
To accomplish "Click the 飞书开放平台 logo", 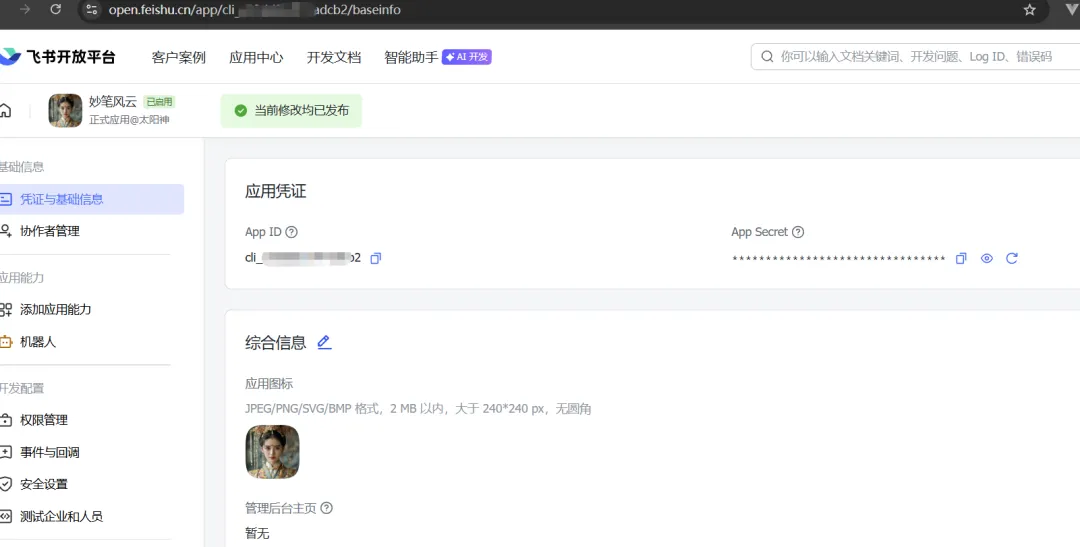I will [58, 57].
